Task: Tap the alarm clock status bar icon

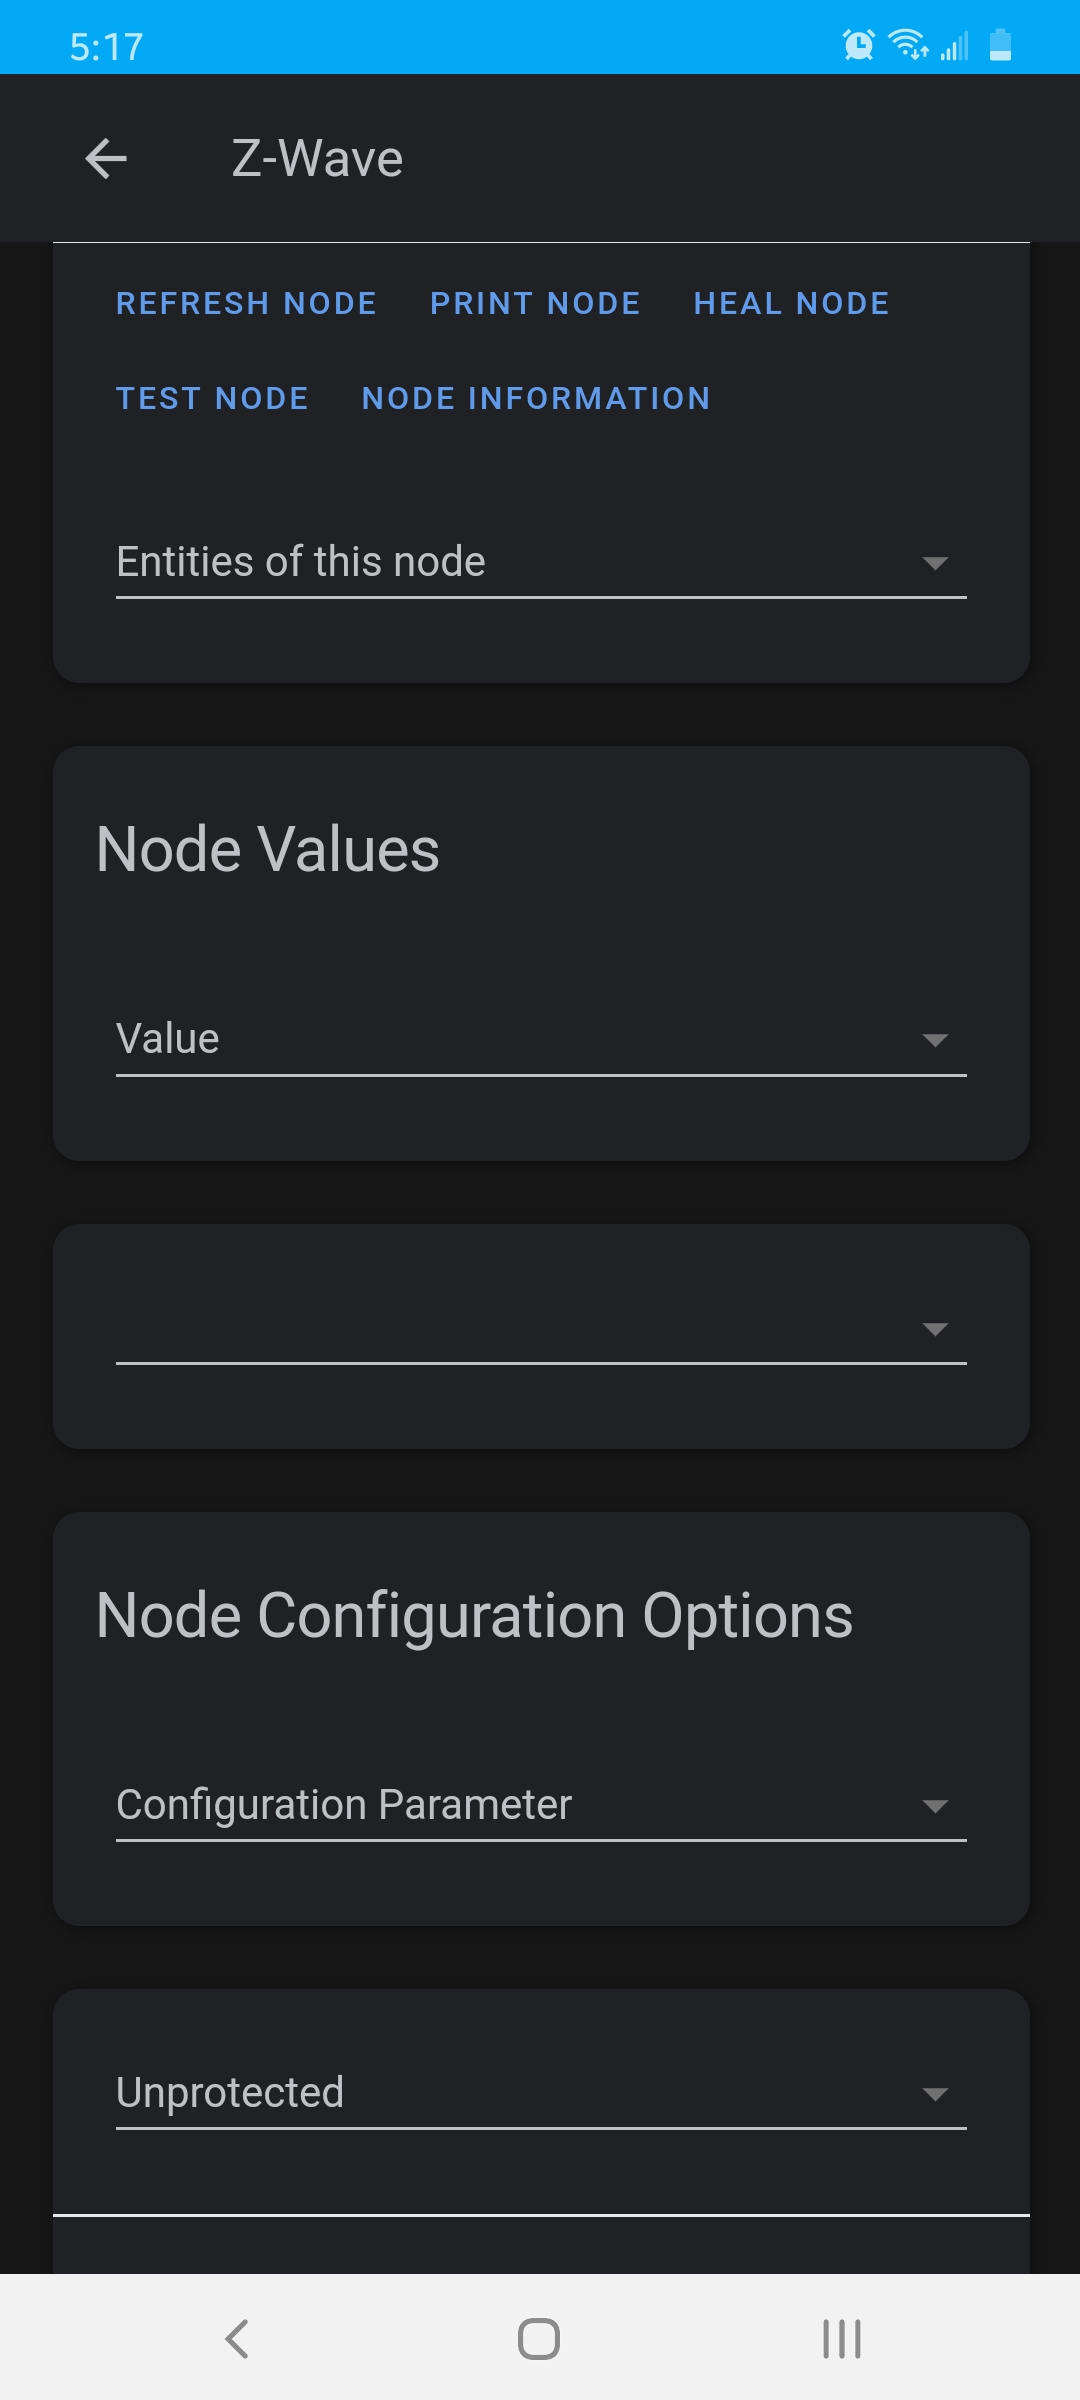Action: tap(858, 42)
